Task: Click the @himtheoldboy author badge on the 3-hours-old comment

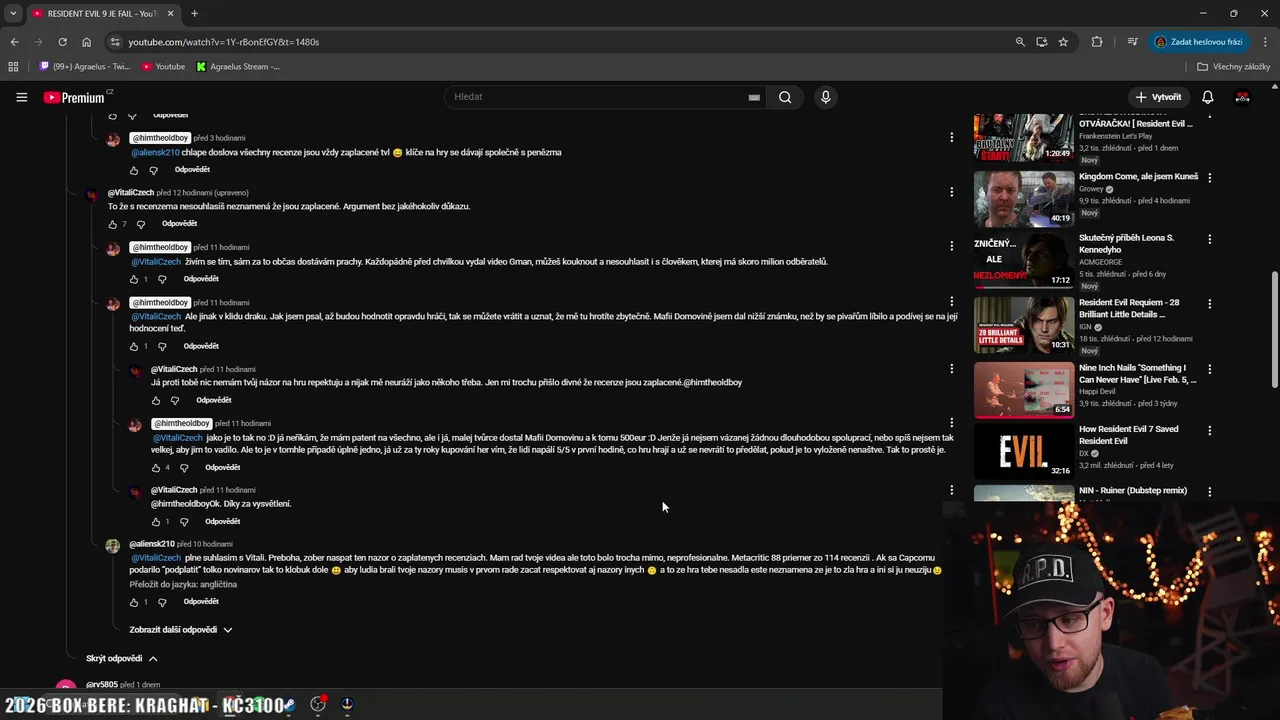Action: pyautogui.click(x=160, y=138)
